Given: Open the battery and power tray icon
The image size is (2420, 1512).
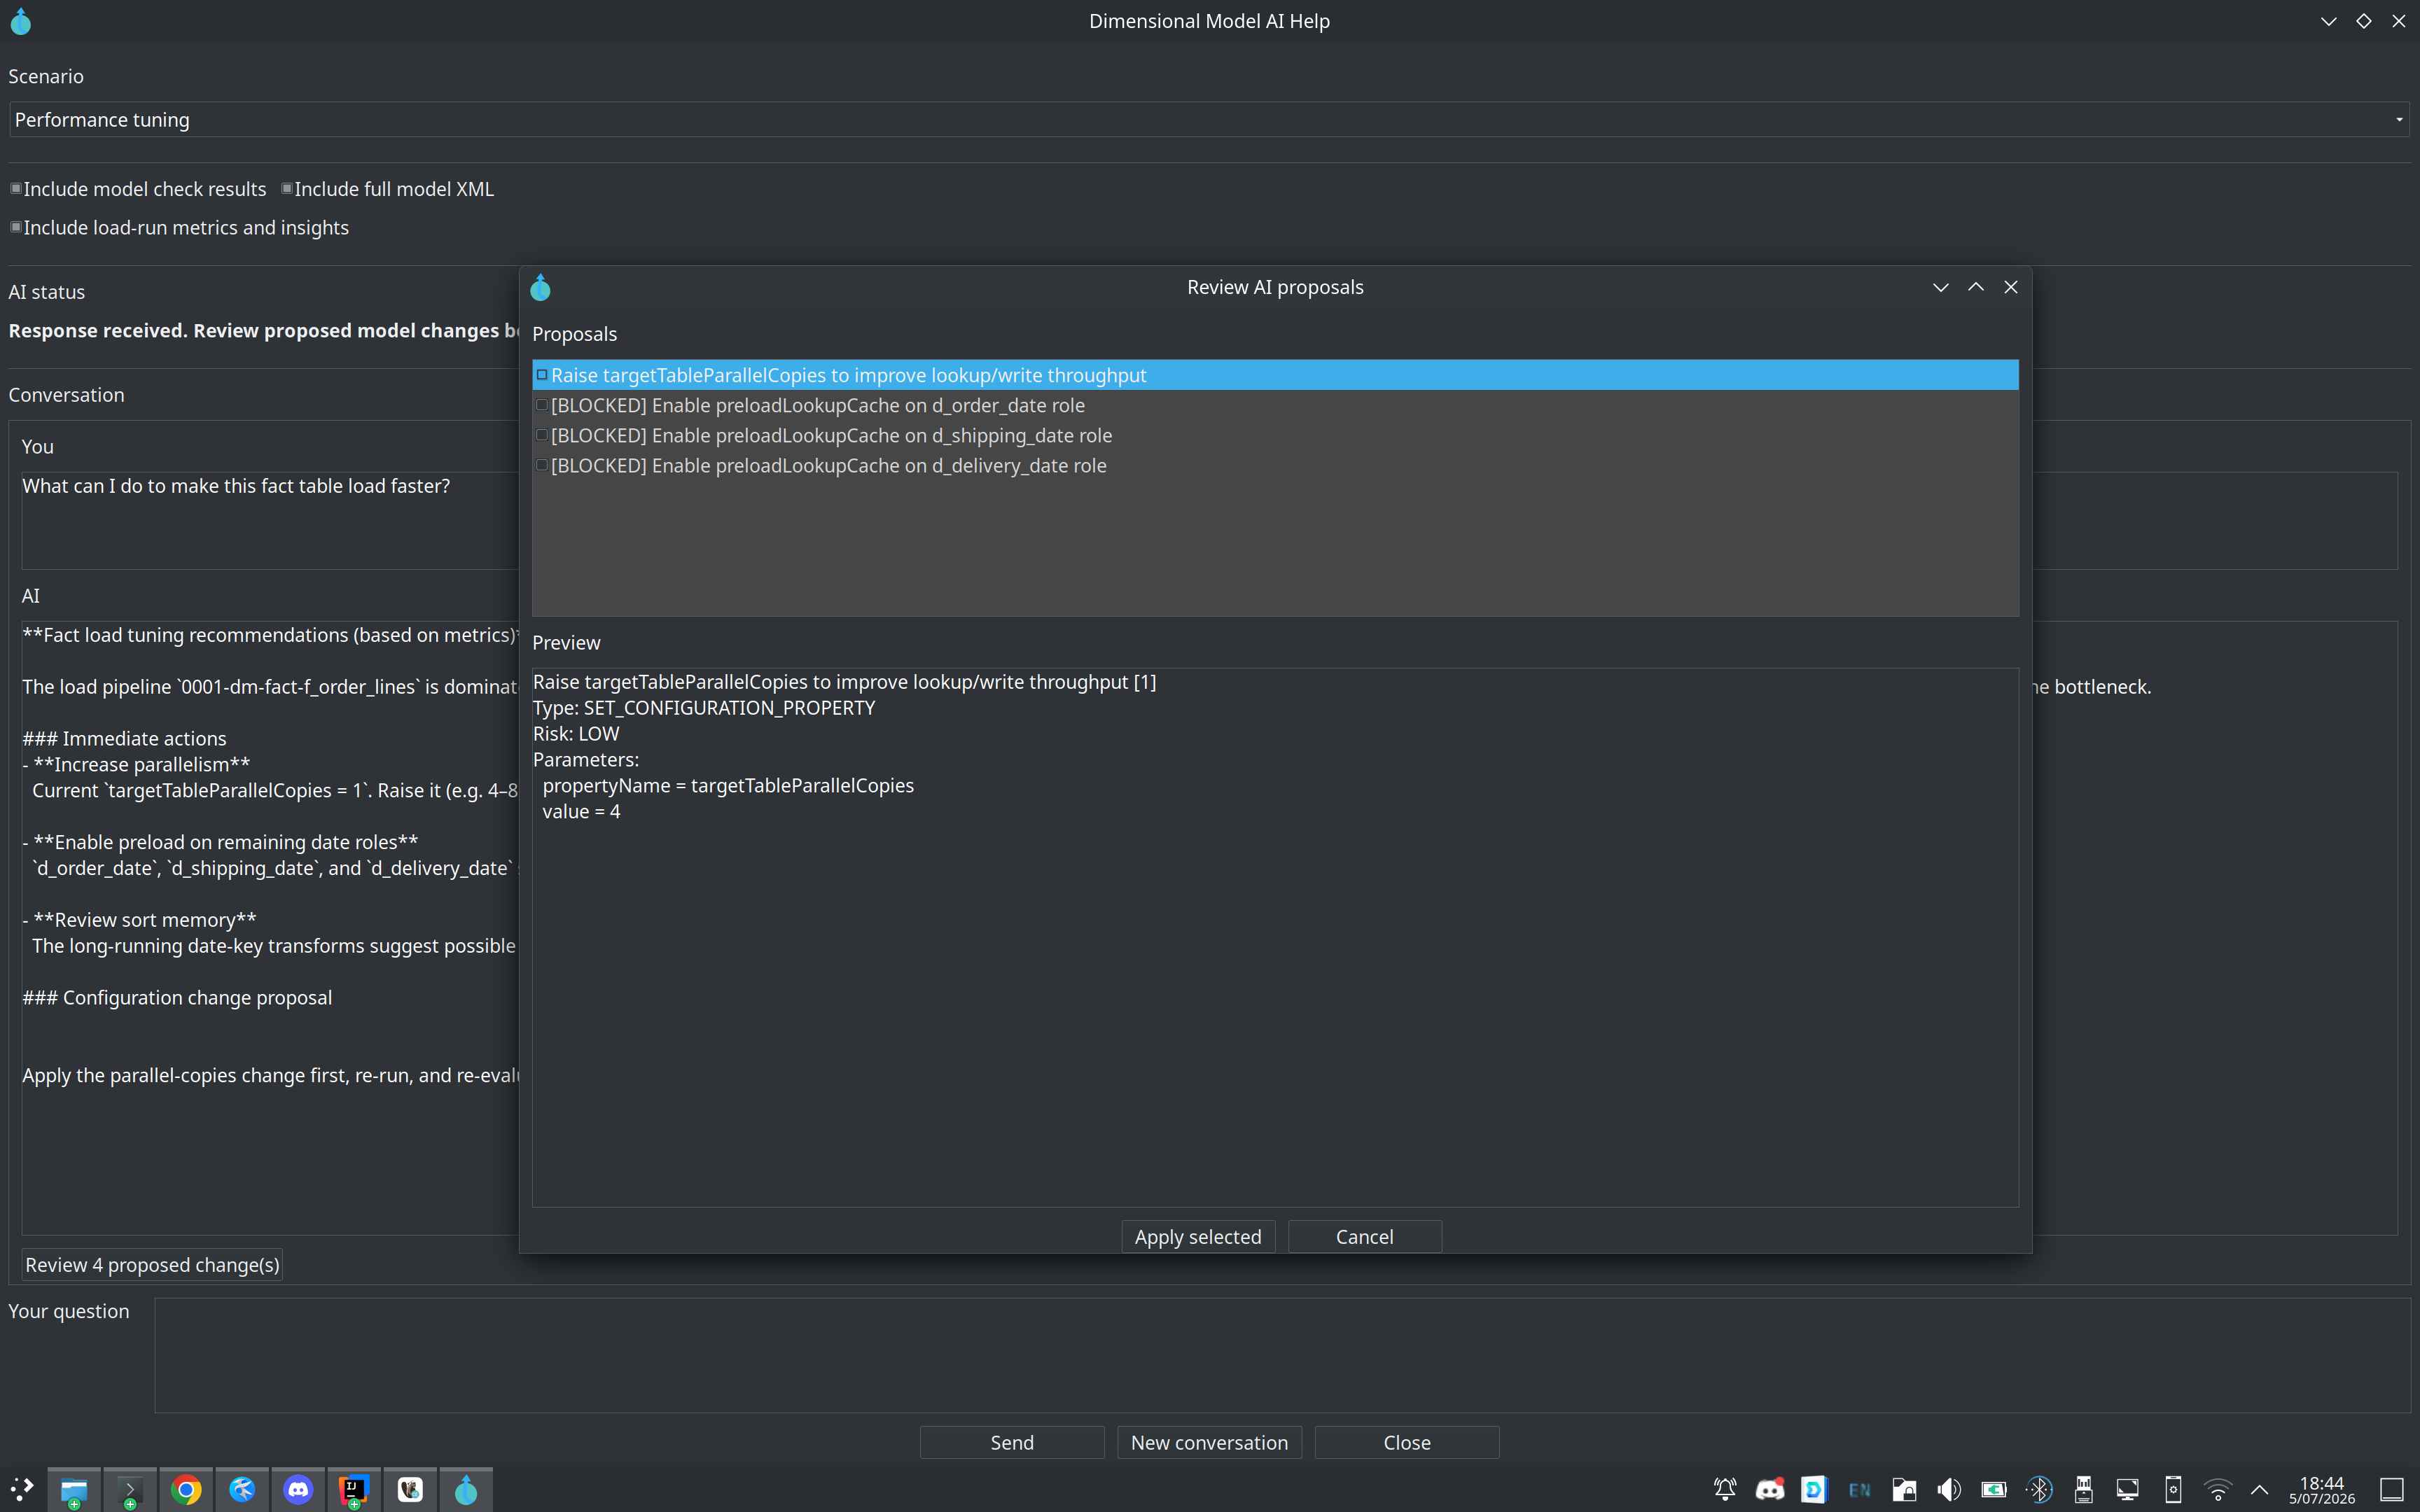Looking at the screenshot, I should tap(1994, 1490).
